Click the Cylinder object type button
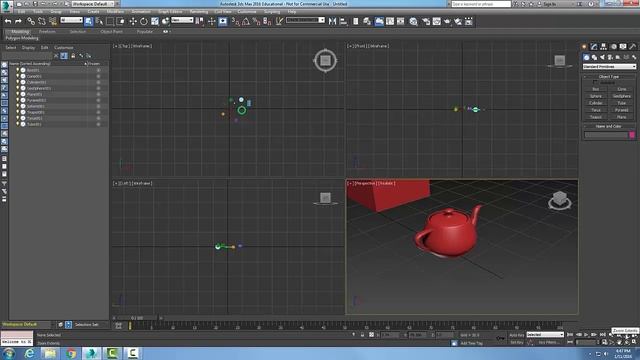 596,103
